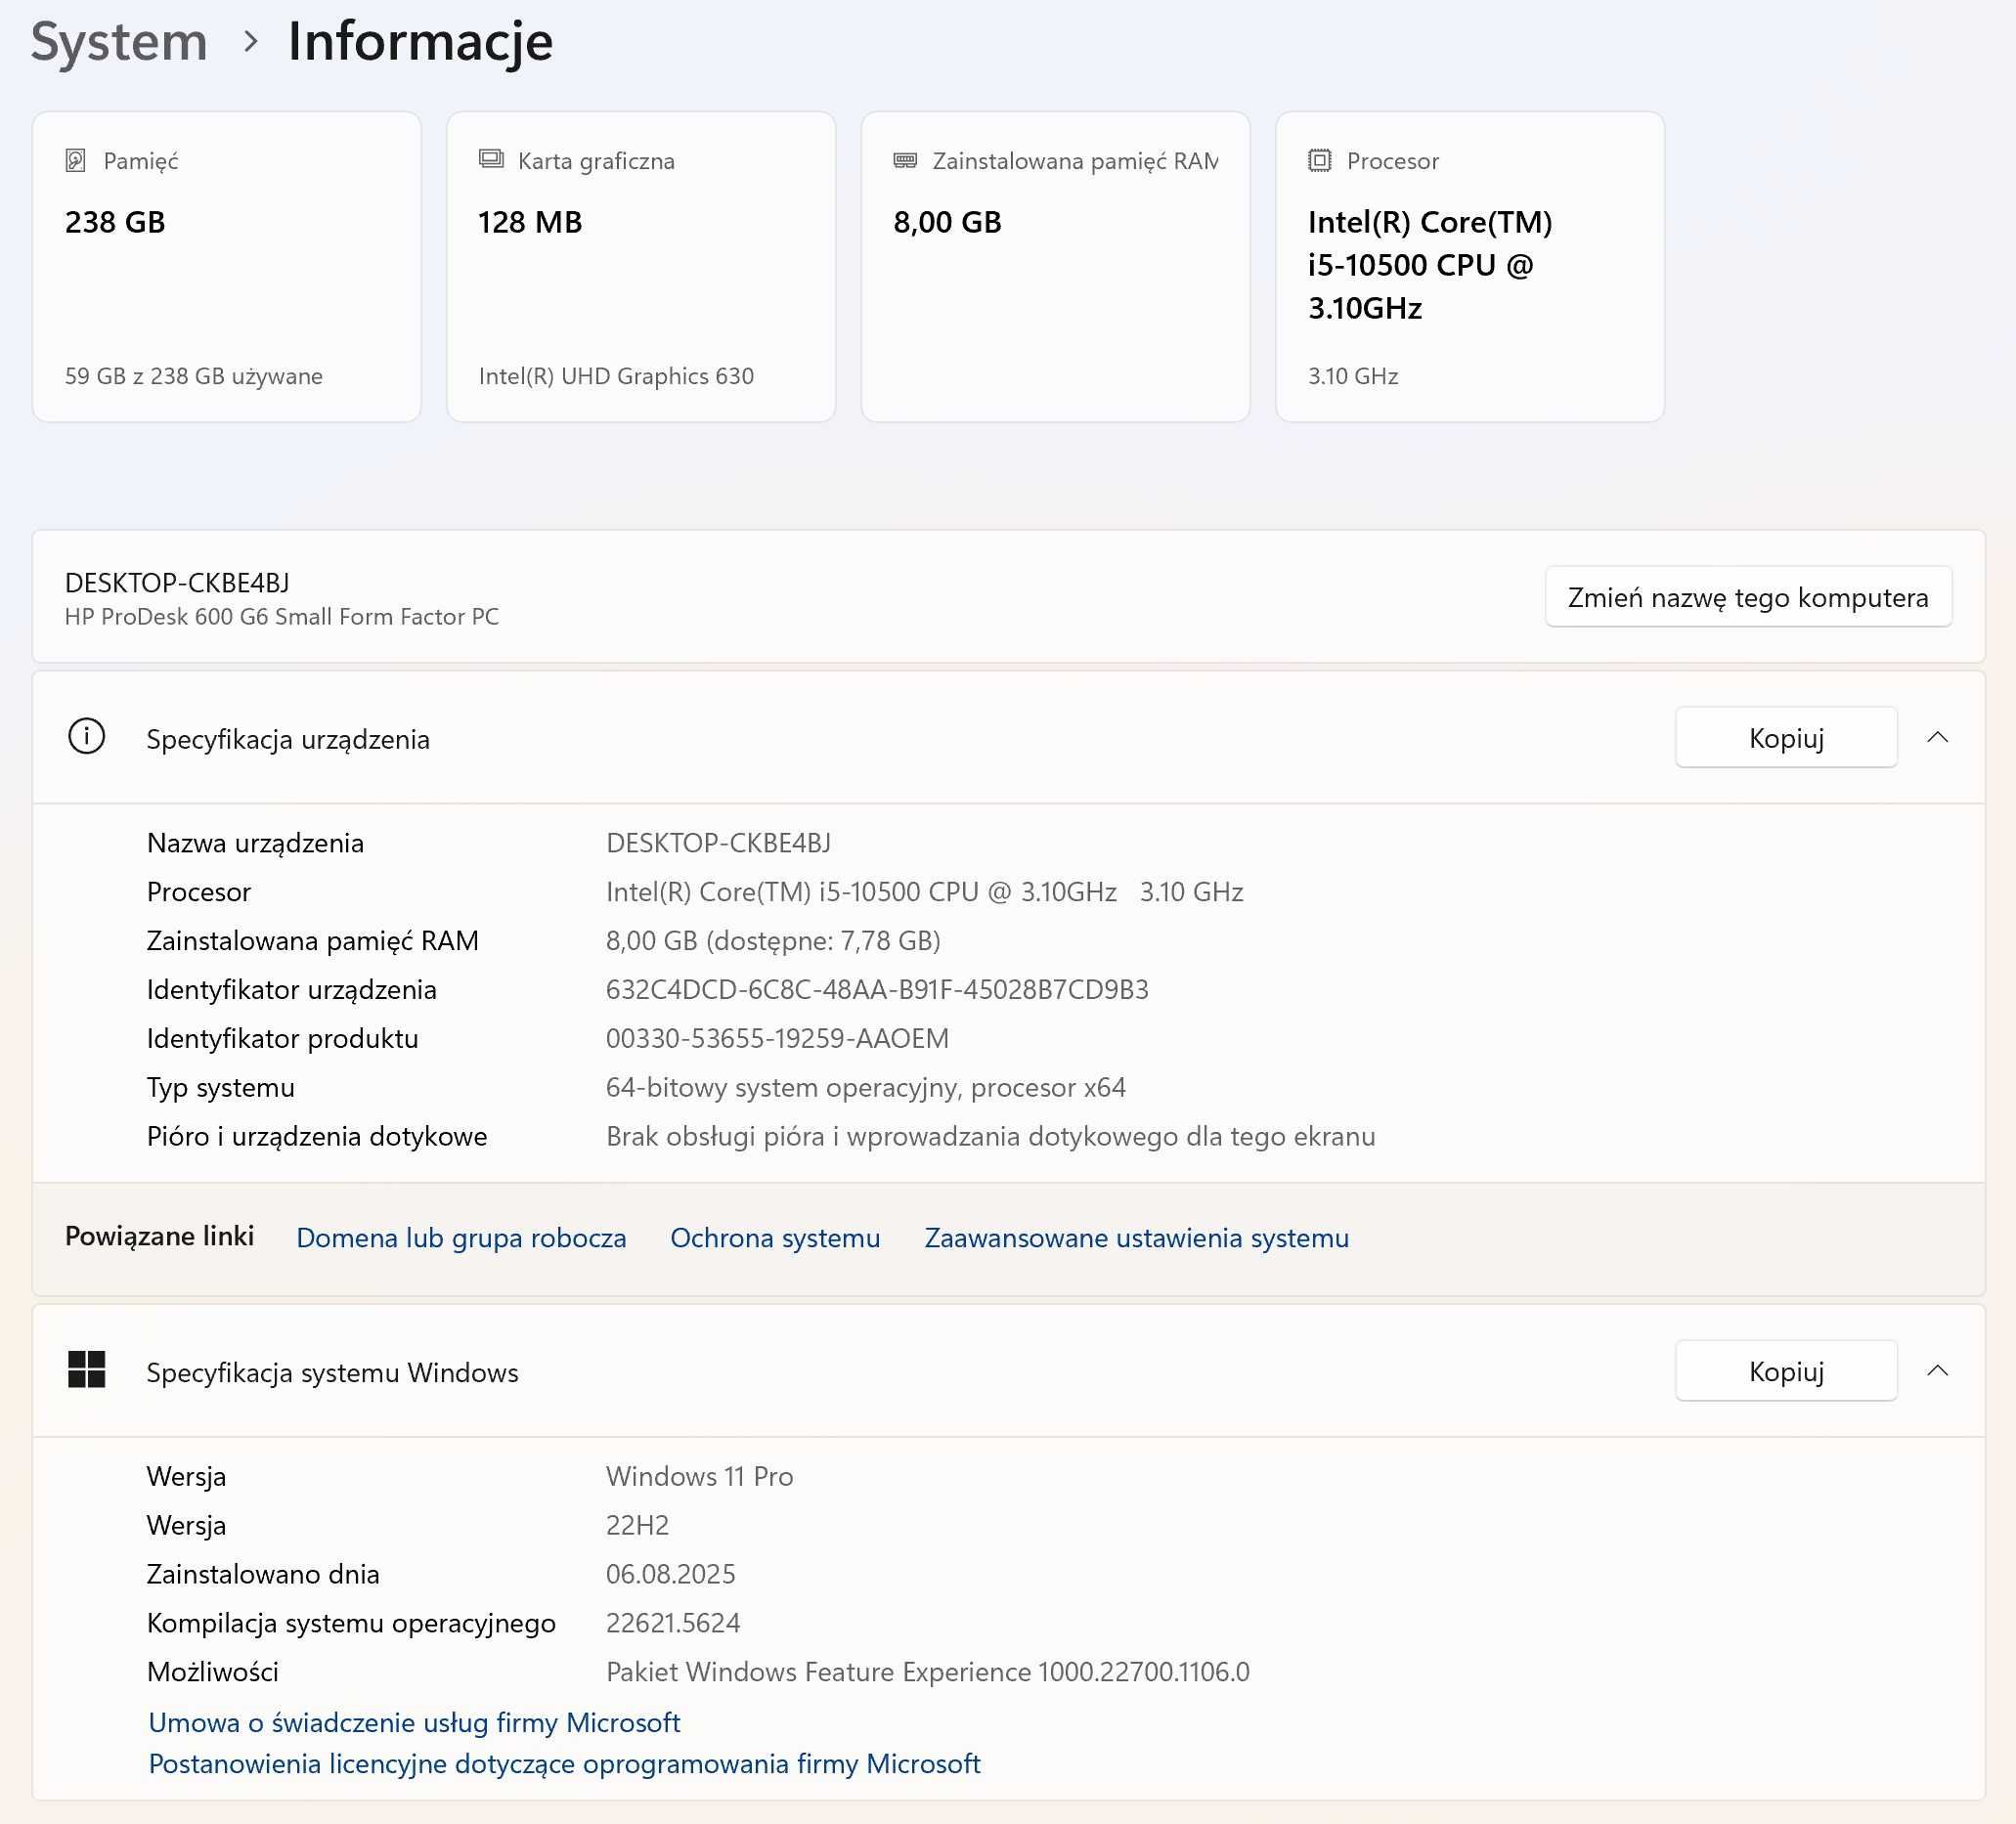Go back to System in breadcrumb
This screenshot has width=2016, height=1824.
(119, 42)
